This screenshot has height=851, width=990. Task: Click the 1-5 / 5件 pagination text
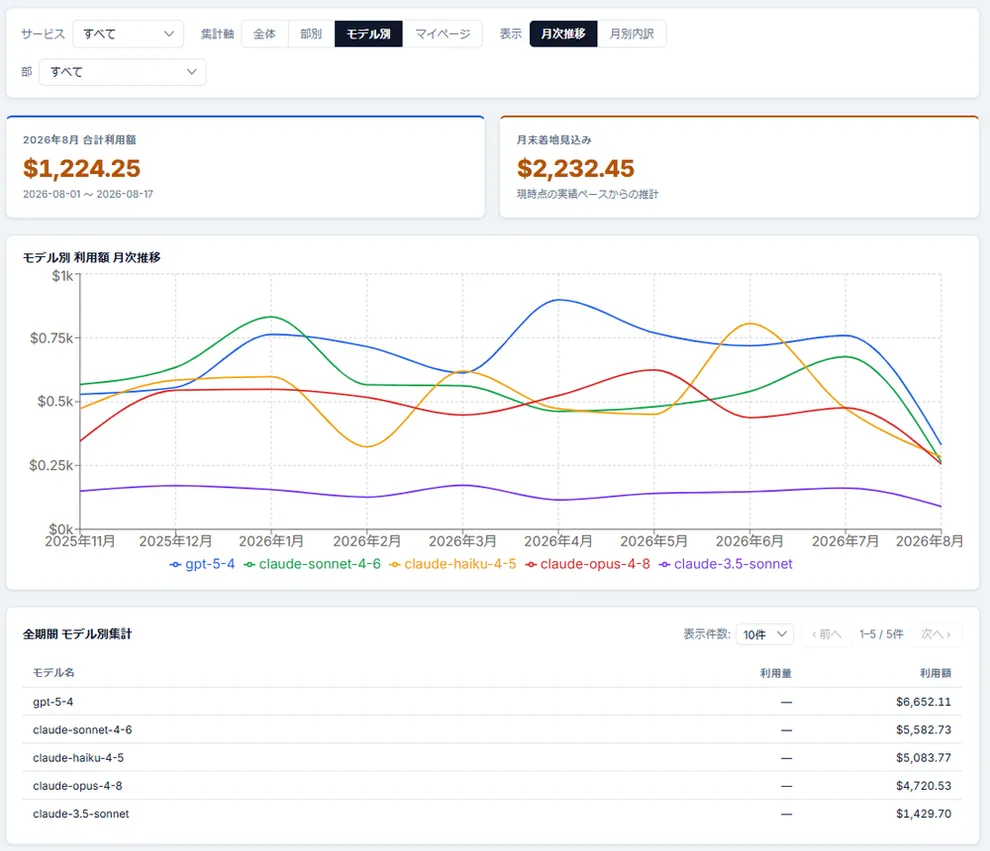point(881,634)
